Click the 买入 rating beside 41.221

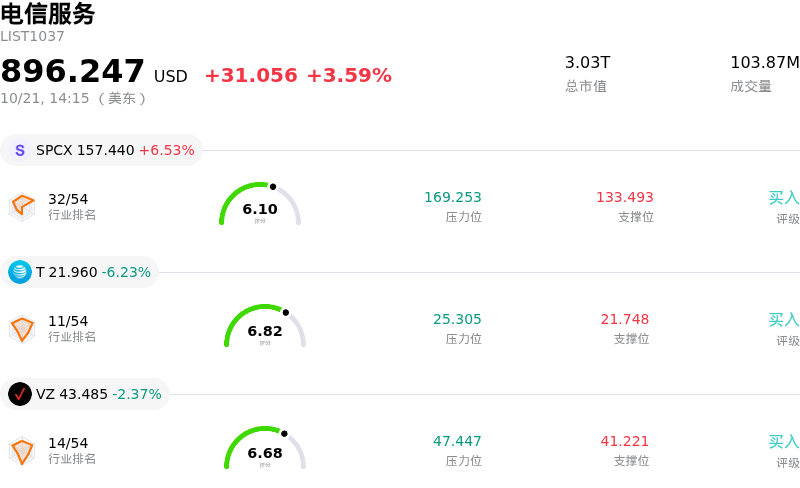click(x=784, y=442)
